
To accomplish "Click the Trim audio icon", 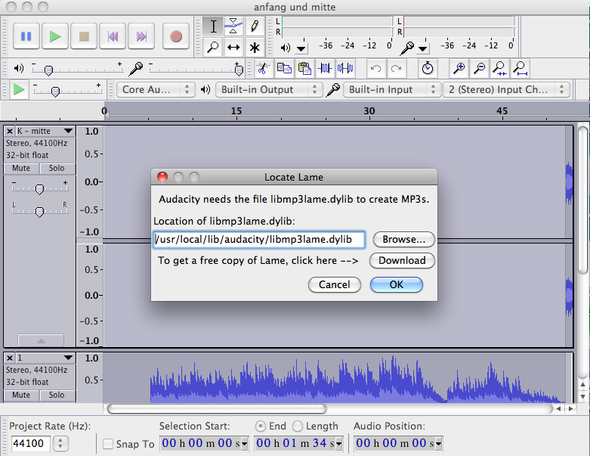I will click(x=325, y=68).
